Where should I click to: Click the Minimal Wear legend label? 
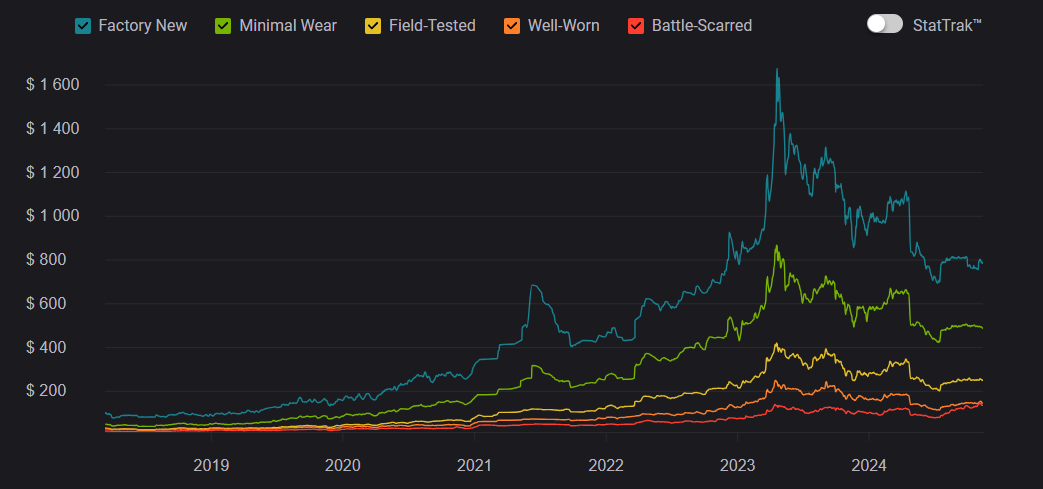point(288,25)
